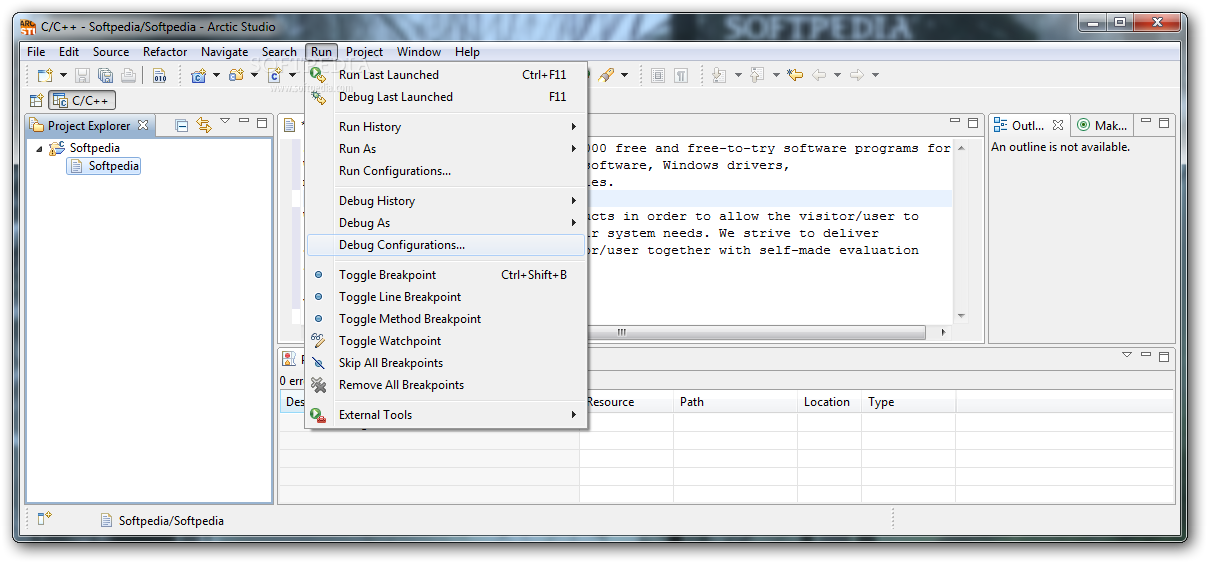The height and width of the screenshot is (563, 1208).
Task: Select Toggle Method Breakpoint entry
Action: point(445,319)
